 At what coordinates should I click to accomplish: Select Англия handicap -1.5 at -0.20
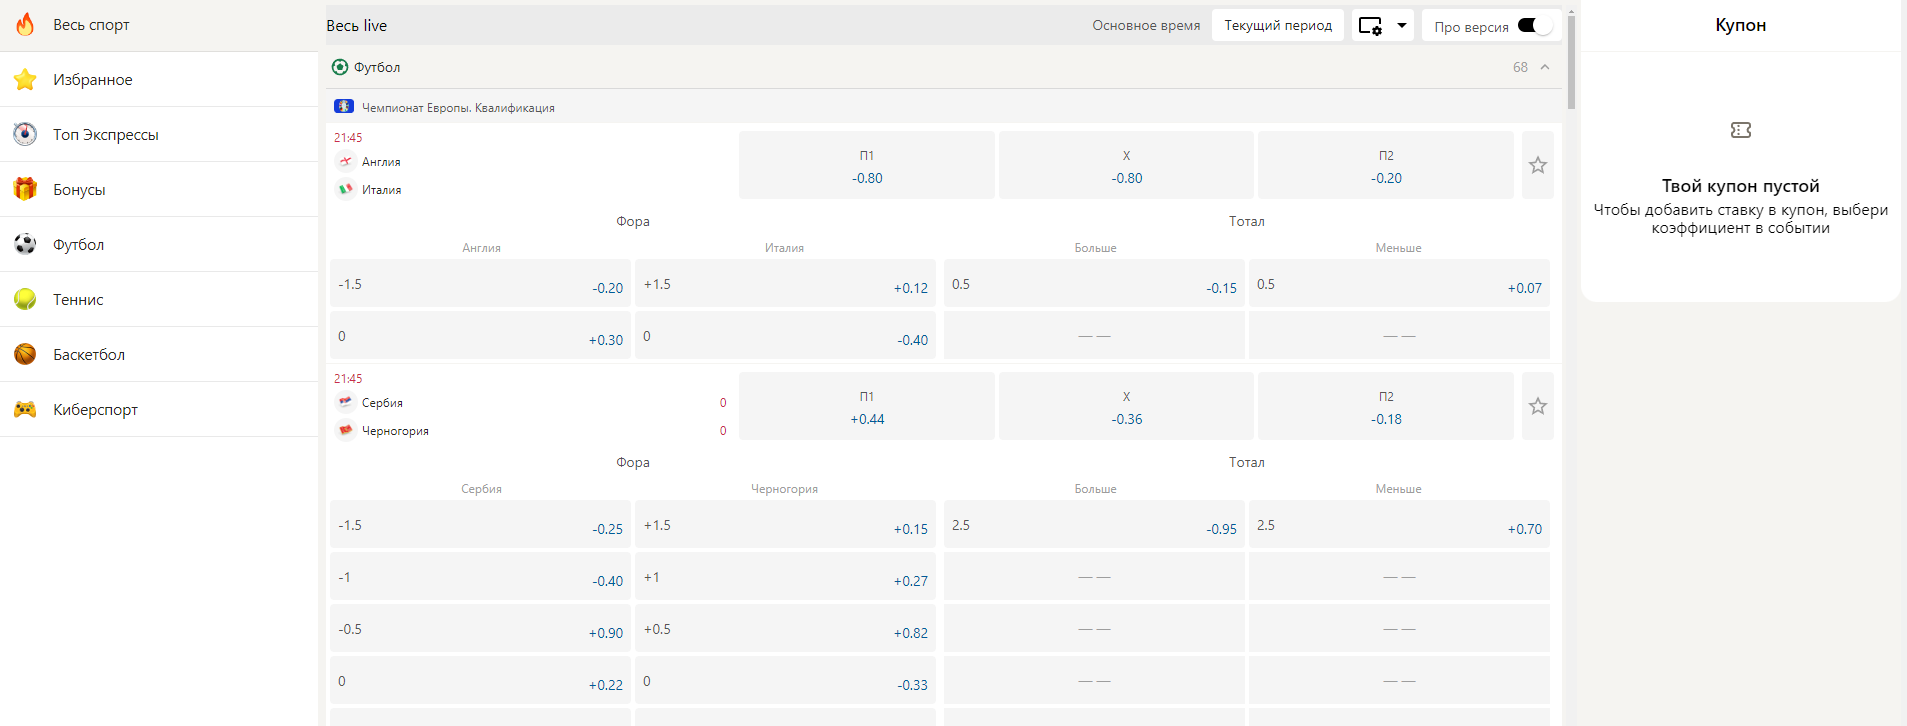coord(480,283)
